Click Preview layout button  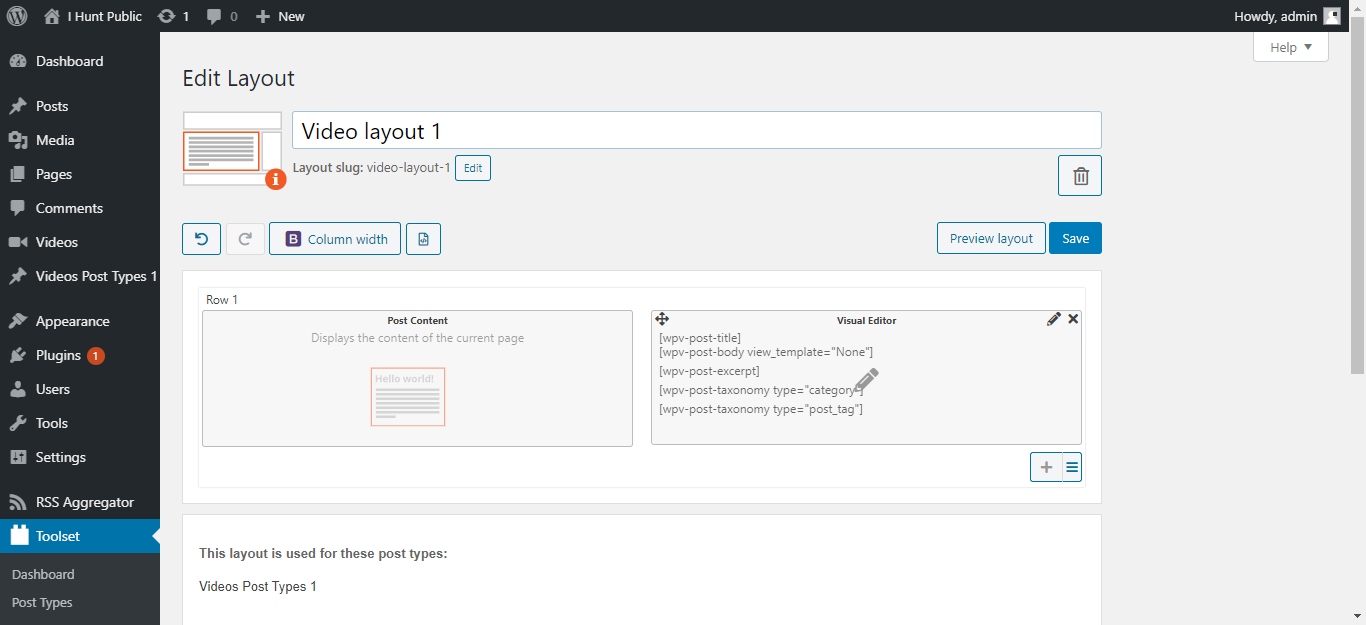991,238
